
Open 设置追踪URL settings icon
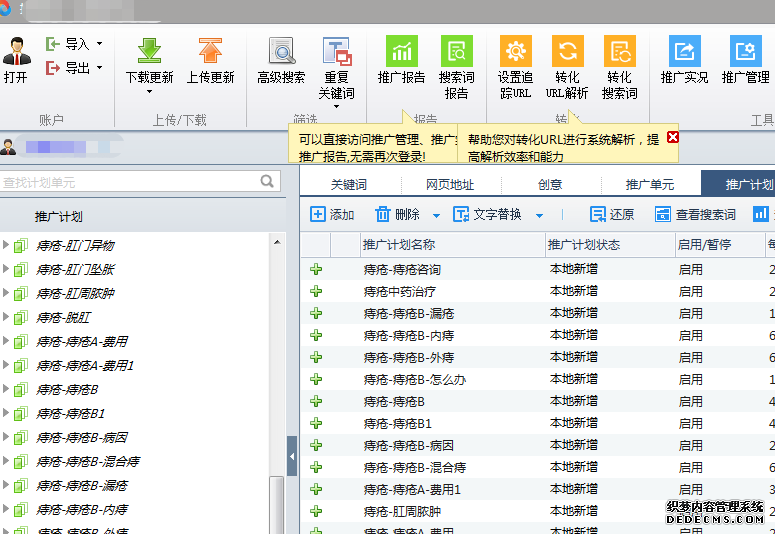pos(515,52)
